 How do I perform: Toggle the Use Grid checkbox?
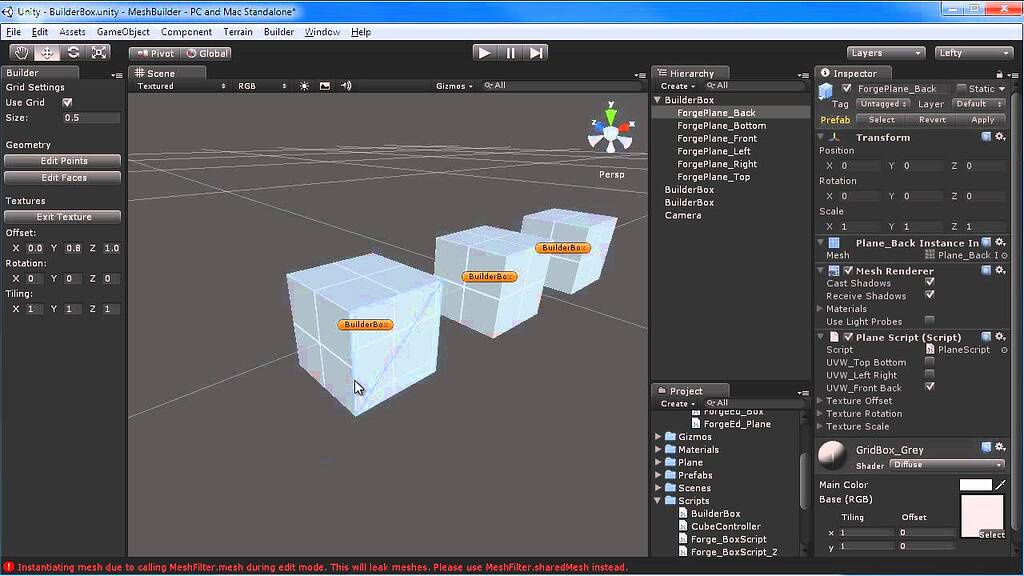coord(68,101)
